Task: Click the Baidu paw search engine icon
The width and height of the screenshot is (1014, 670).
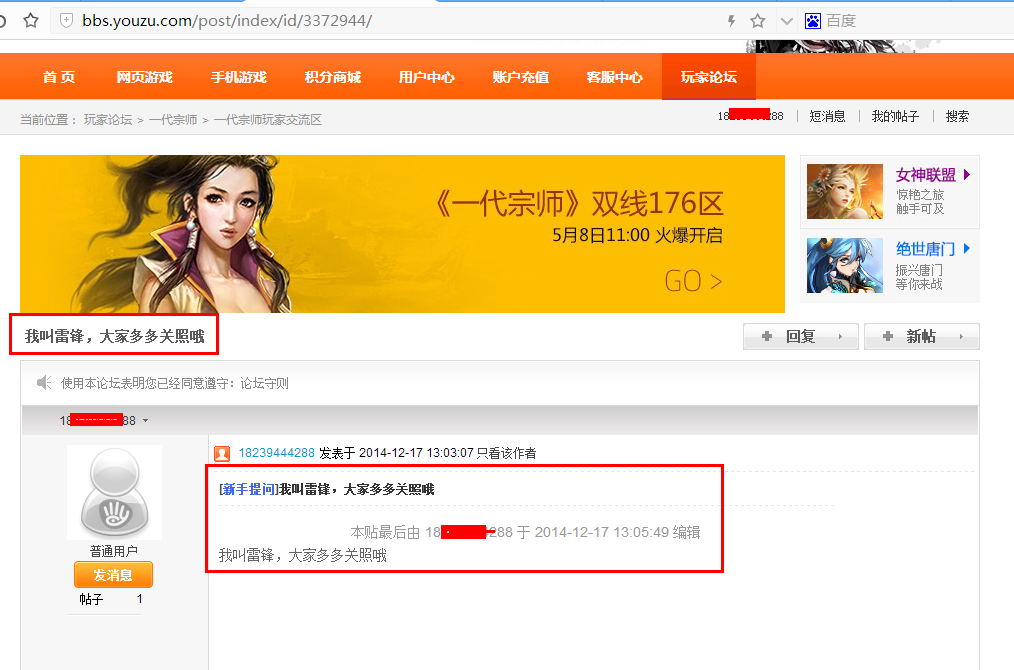Action: pos(812,21)
